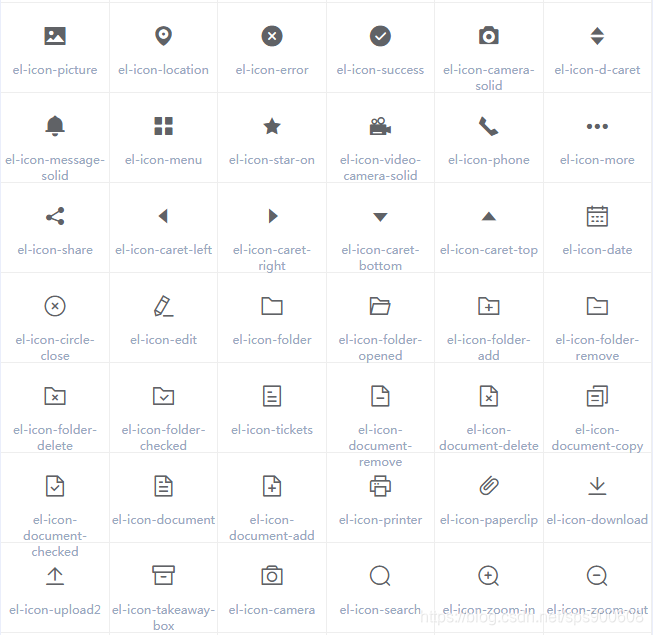Viewport: 653px width, 635px height.
Task: Select the star-on icon
Action: (272, 127)
